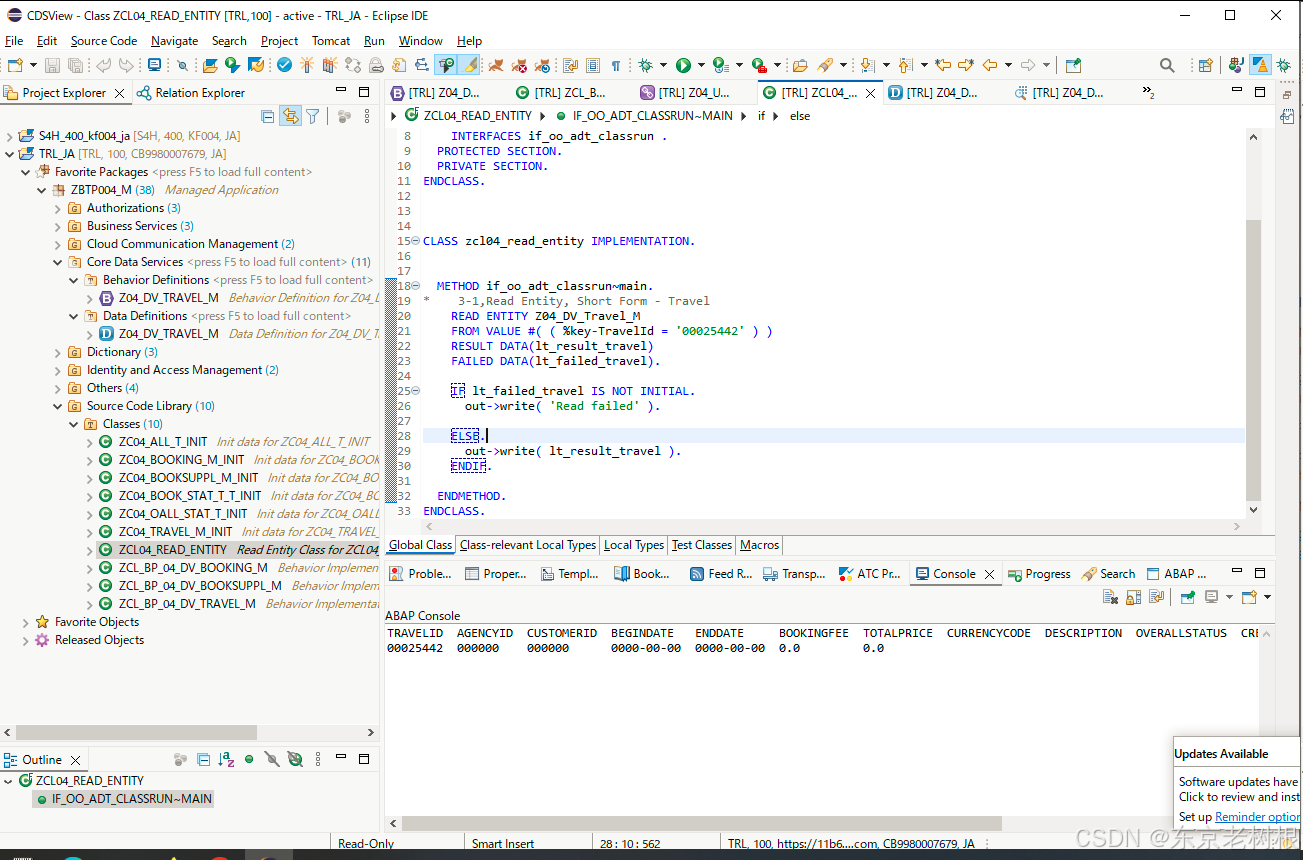Switch to Macros tab

(759, 545)
